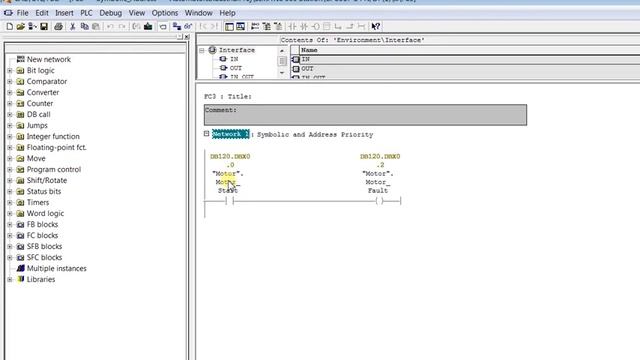Click the Open folder toolbar icon
Image resolution: width=640 pixels, height=360 pixels.
20,27
